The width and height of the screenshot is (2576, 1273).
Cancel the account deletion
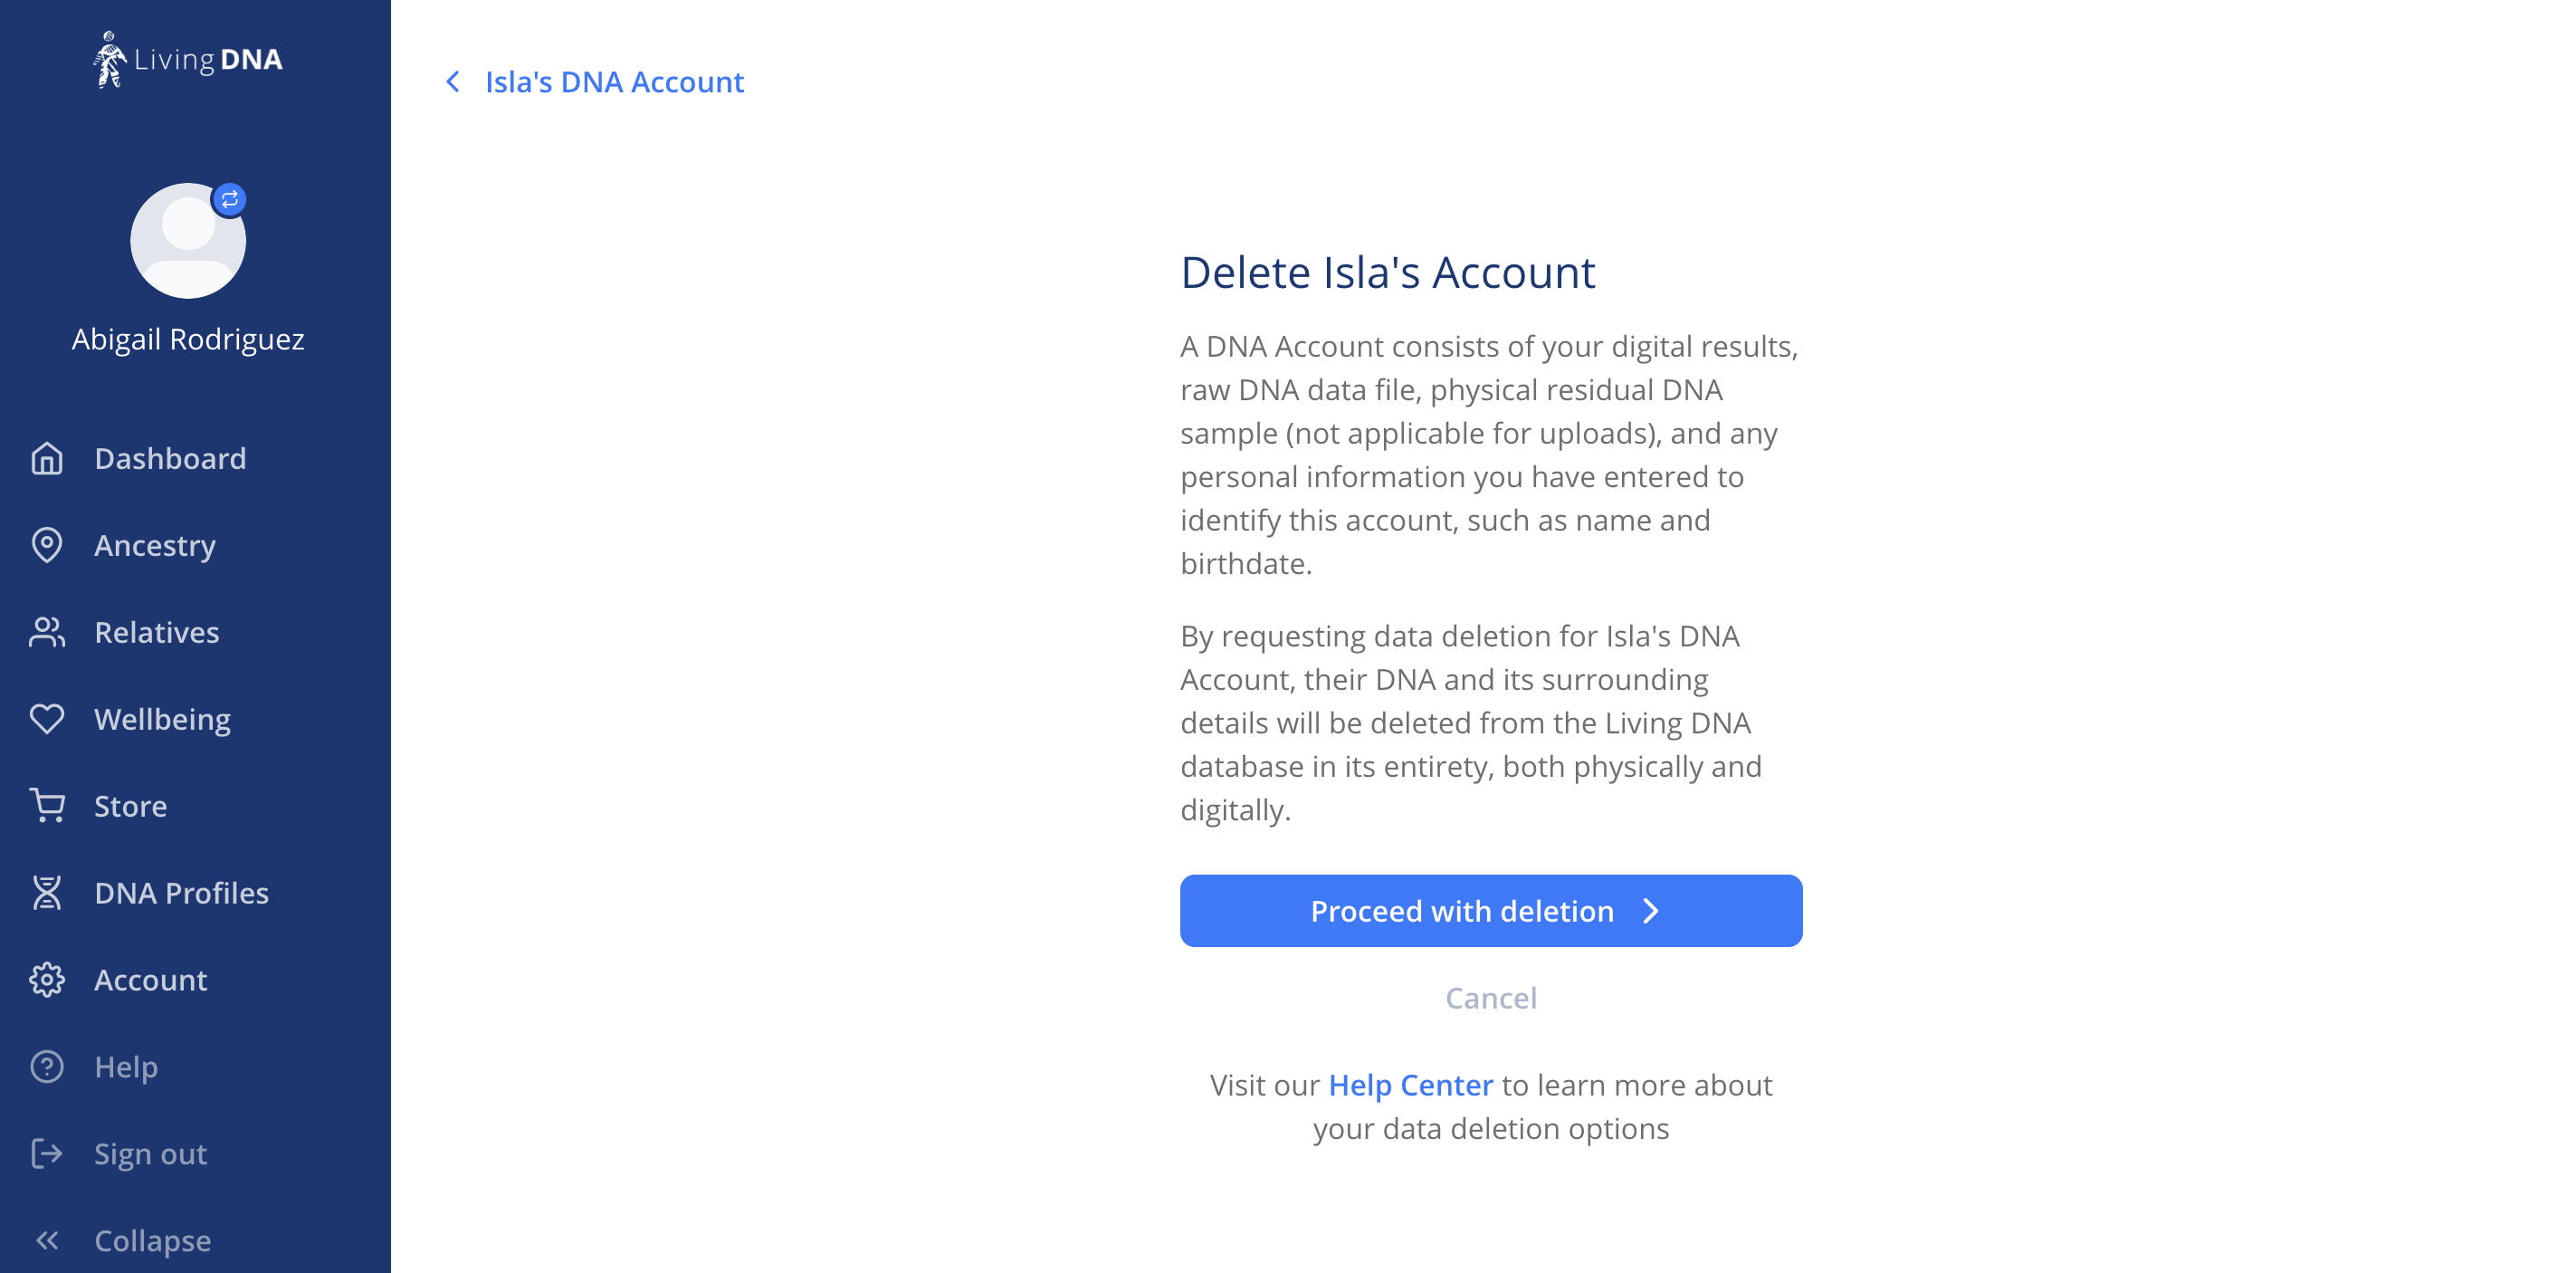(x=1491, y=998)
